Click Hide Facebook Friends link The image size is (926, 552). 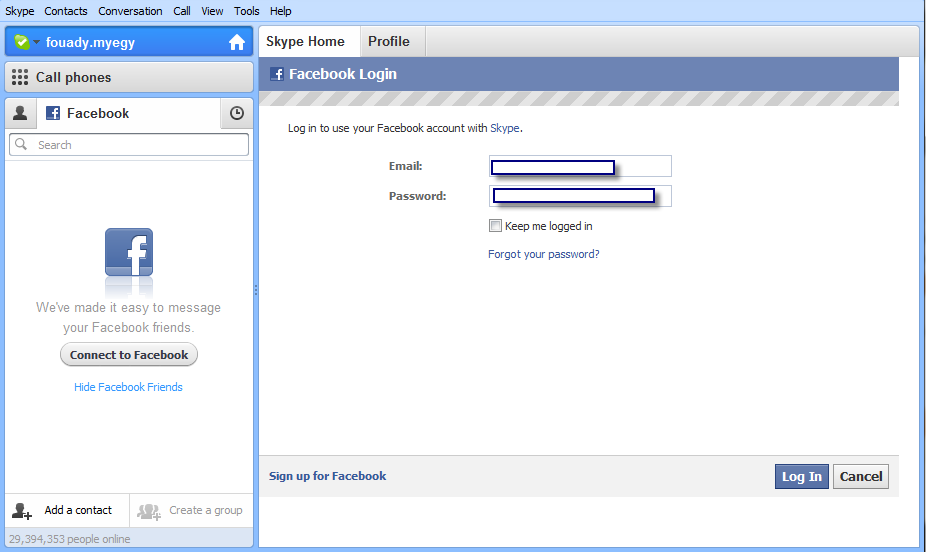pos(128,387)
